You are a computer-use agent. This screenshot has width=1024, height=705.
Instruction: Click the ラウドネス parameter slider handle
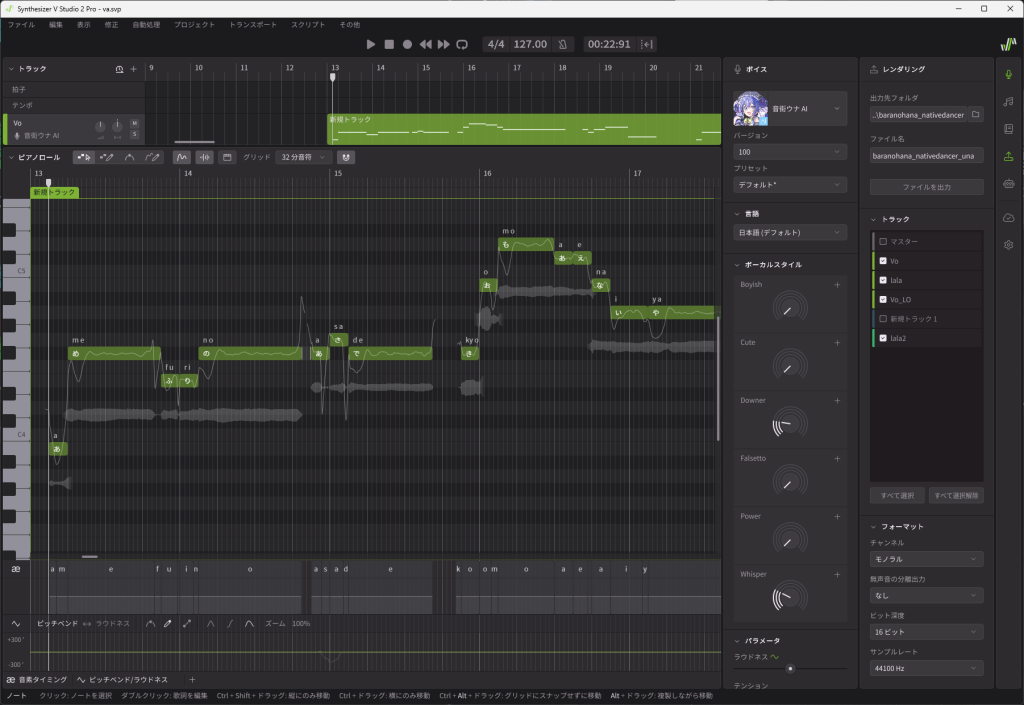790,668
